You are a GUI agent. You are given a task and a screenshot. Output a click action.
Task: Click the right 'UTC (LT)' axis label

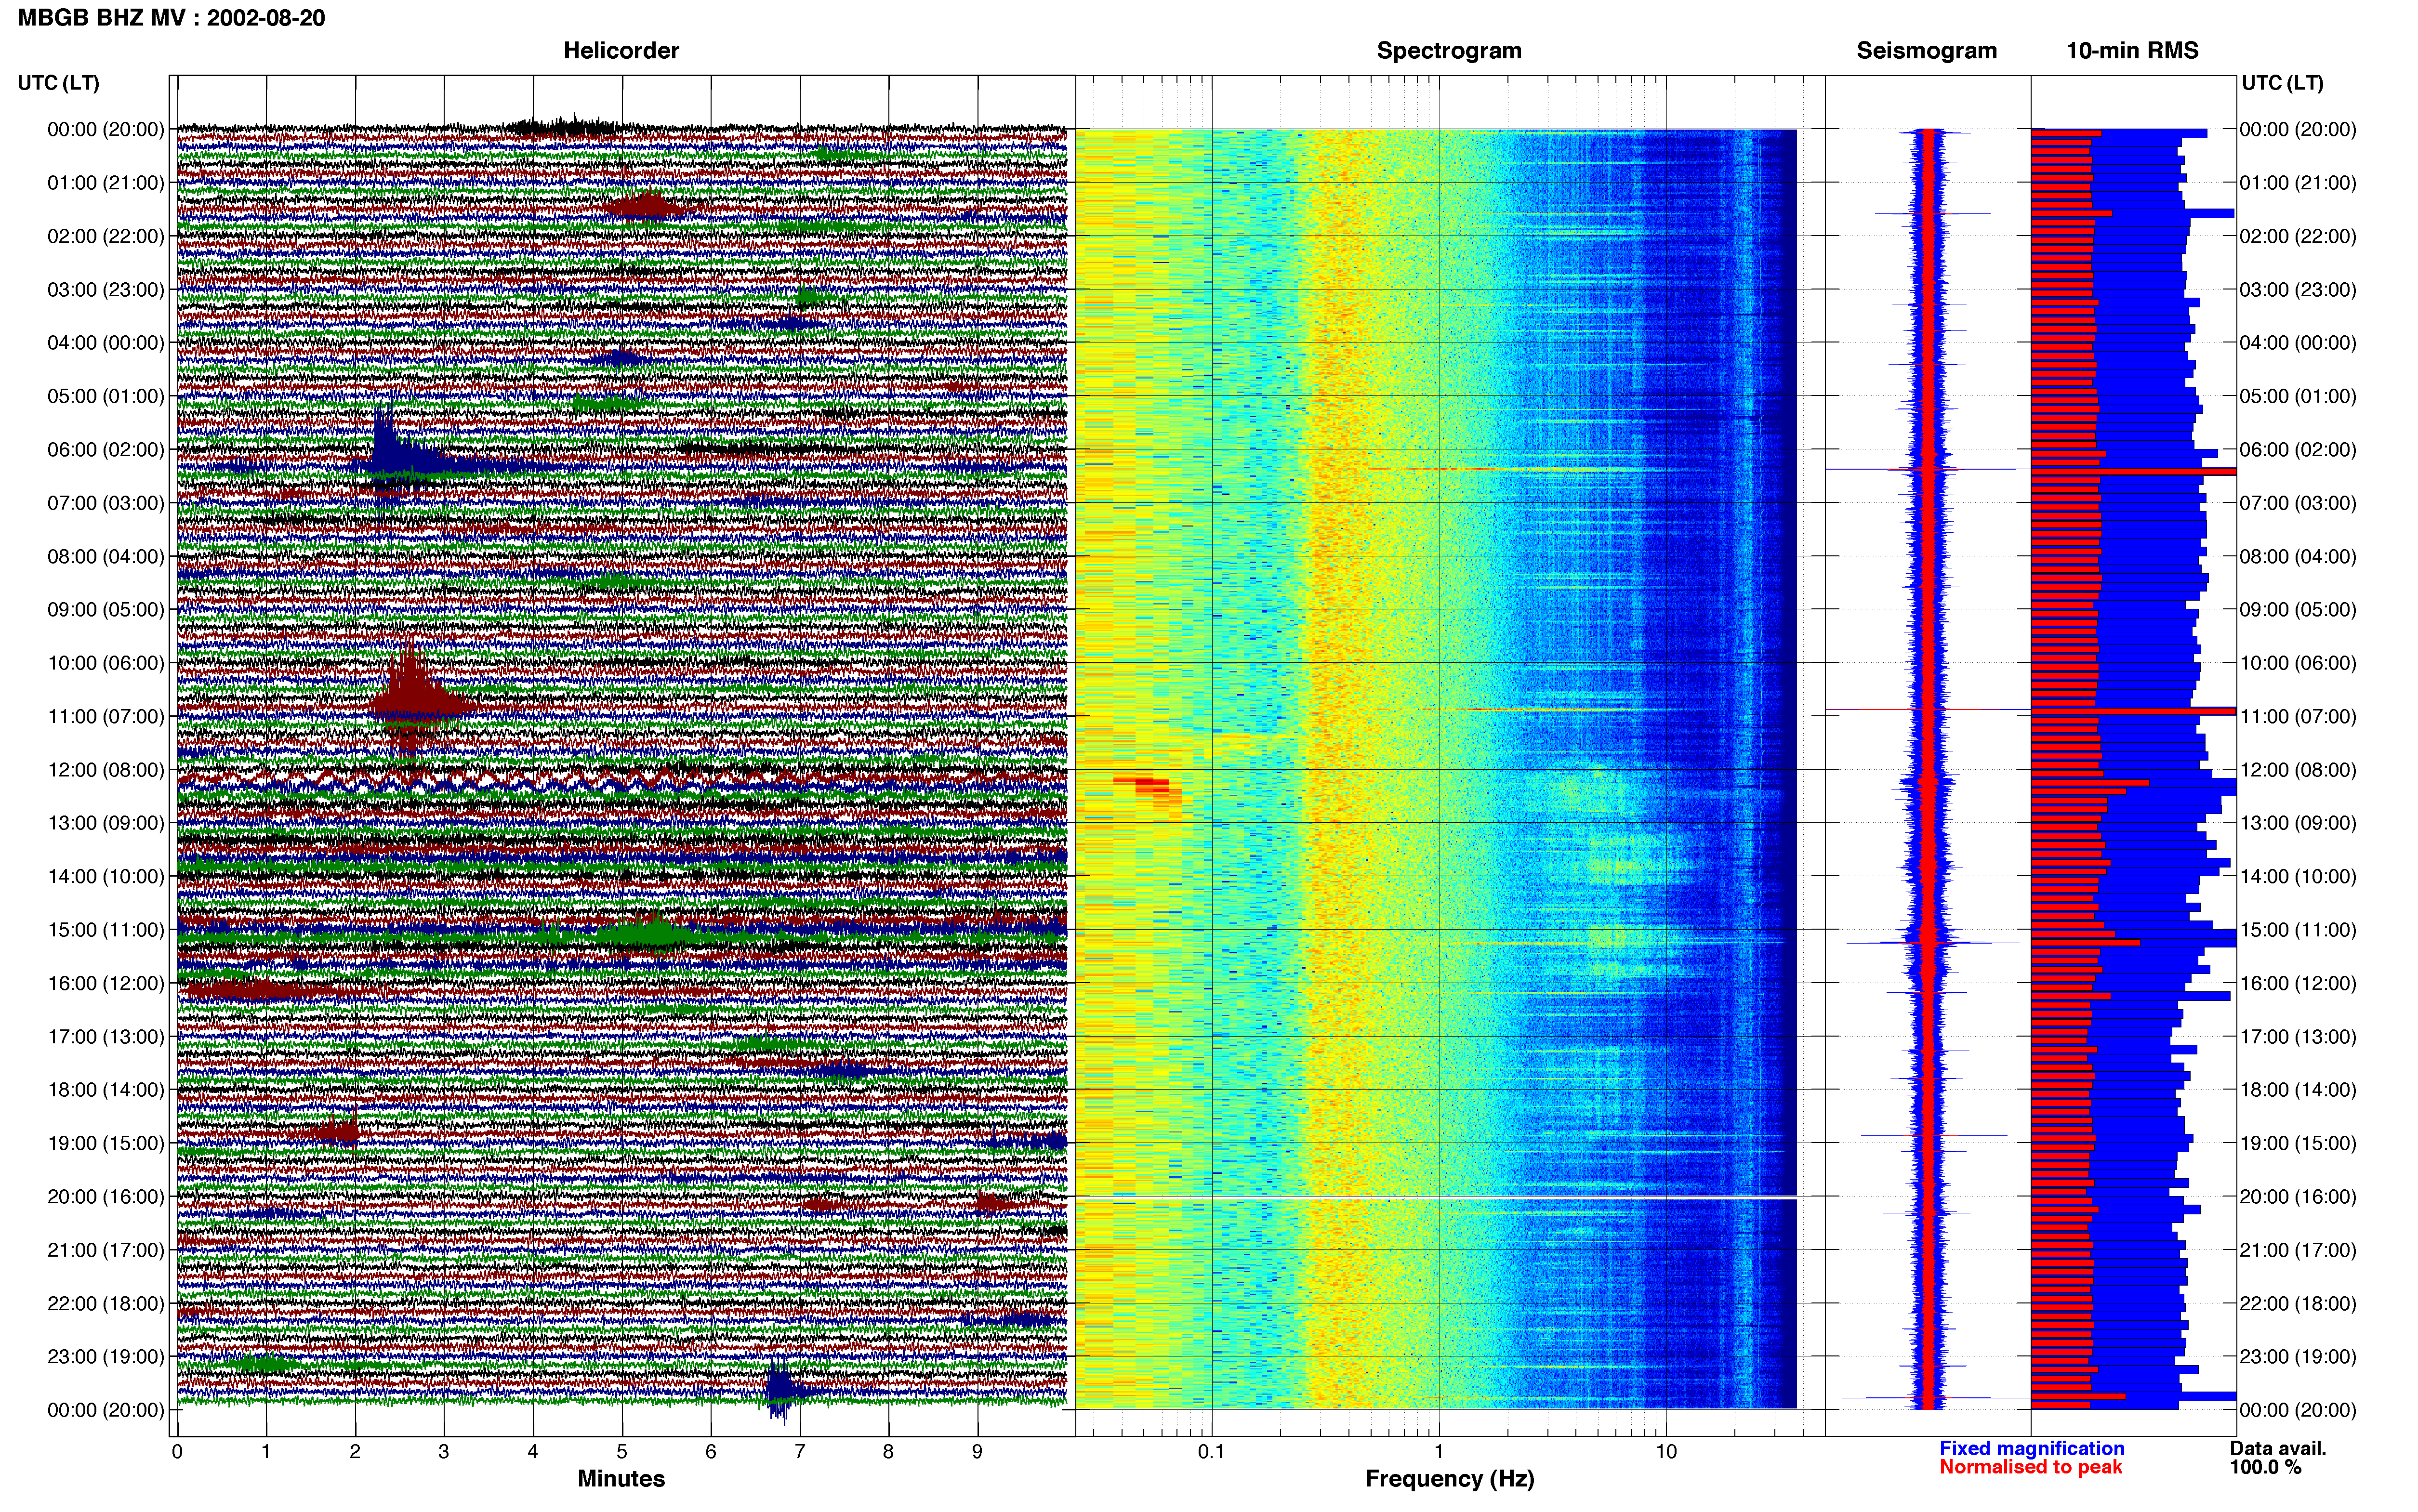[2282, 83]
